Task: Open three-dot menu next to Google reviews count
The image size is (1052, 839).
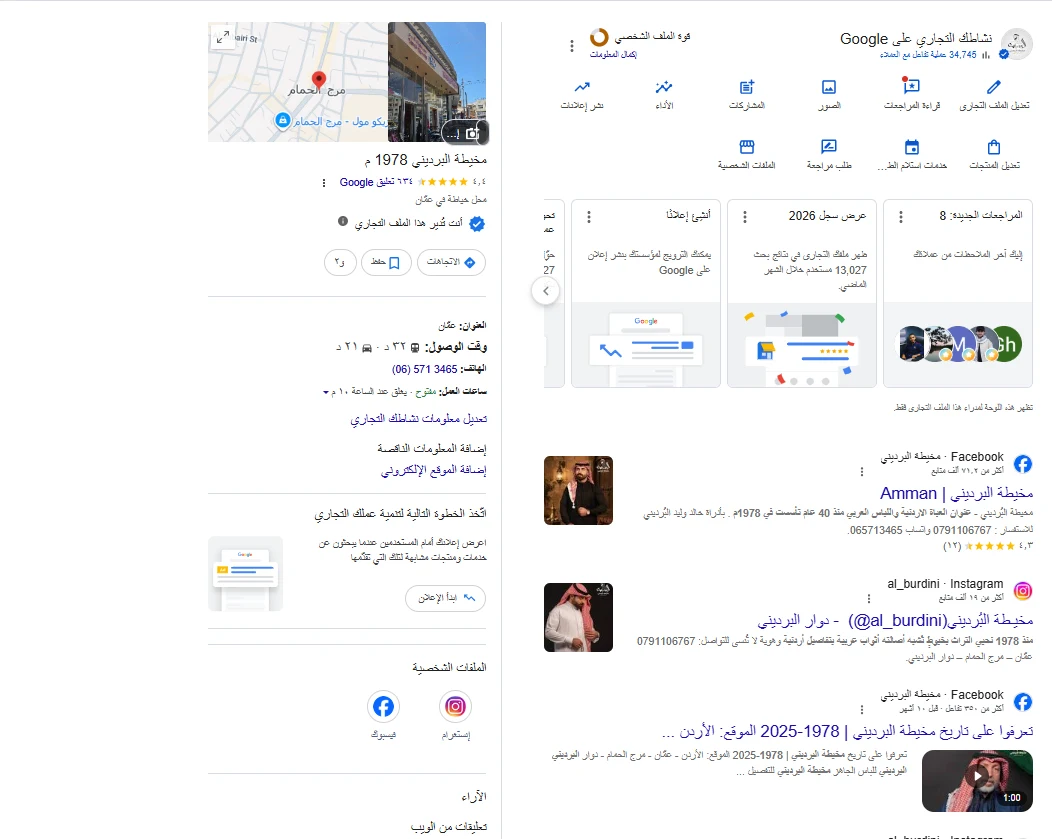Action: pyautogui.click(x=324, y=182)
